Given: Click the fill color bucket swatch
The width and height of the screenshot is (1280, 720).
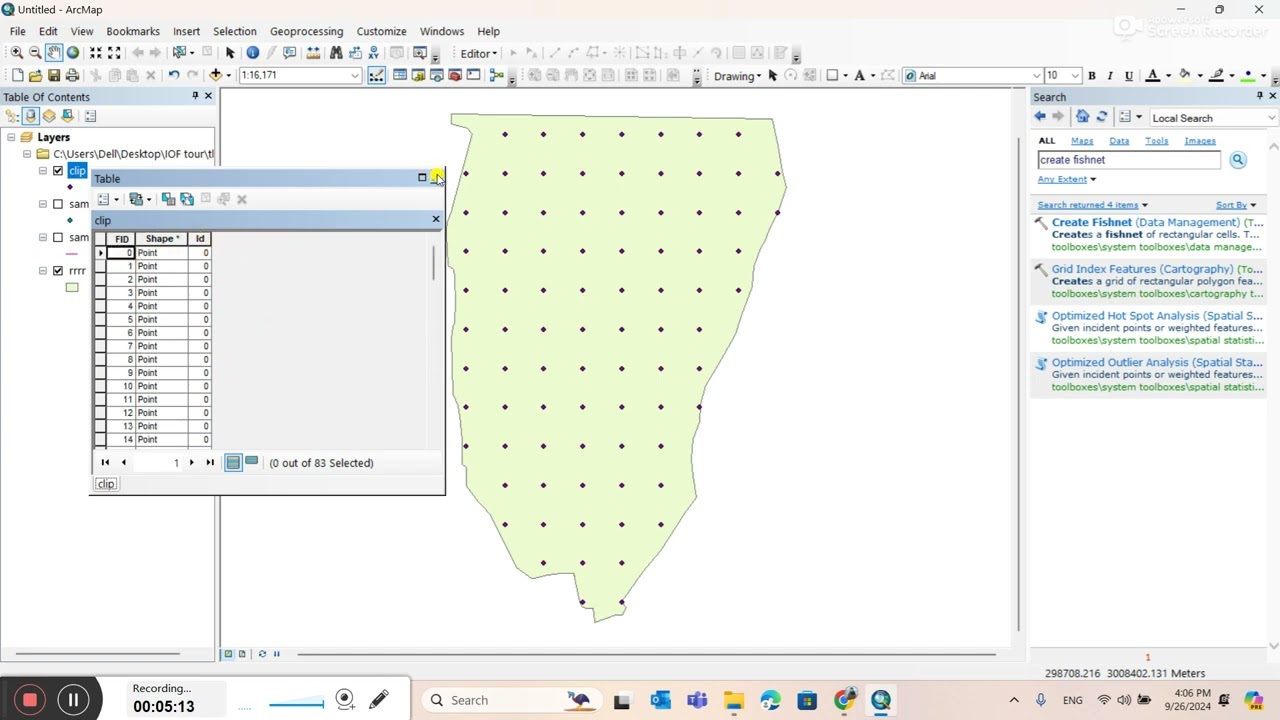Looking at the screenshot, I should 1185,76.
